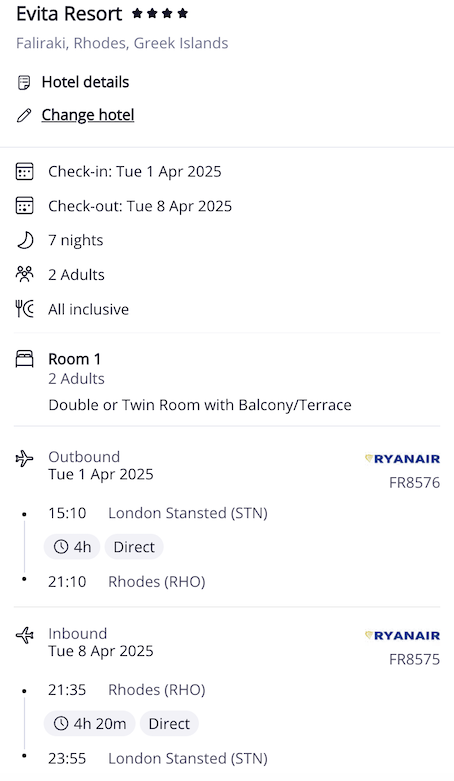Screen dimensions: 454x781
Task: Click the moon icon for 7 nights
Action: [x=25, y=240]
